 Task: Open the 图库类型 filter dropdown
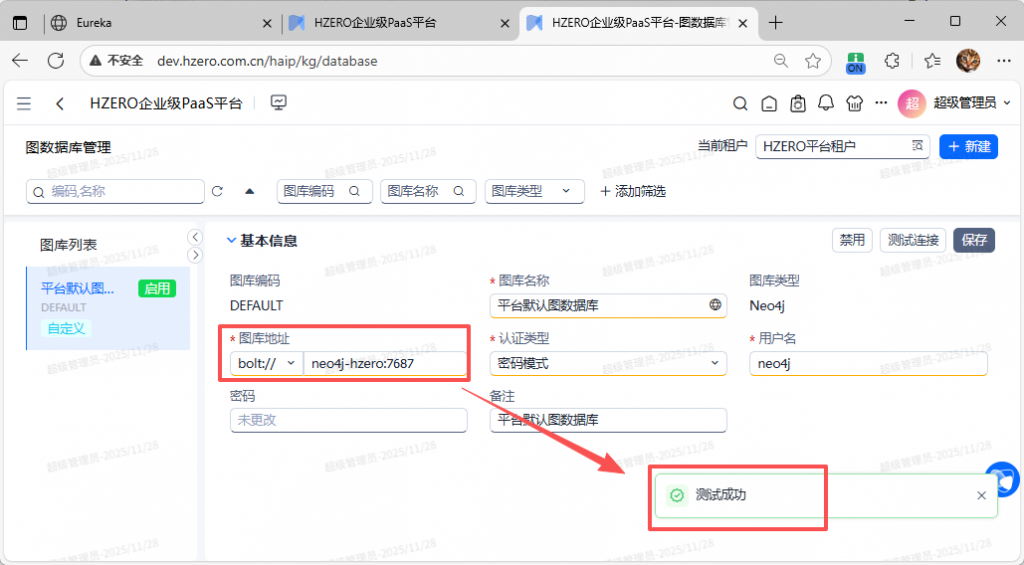coord(534,191)
